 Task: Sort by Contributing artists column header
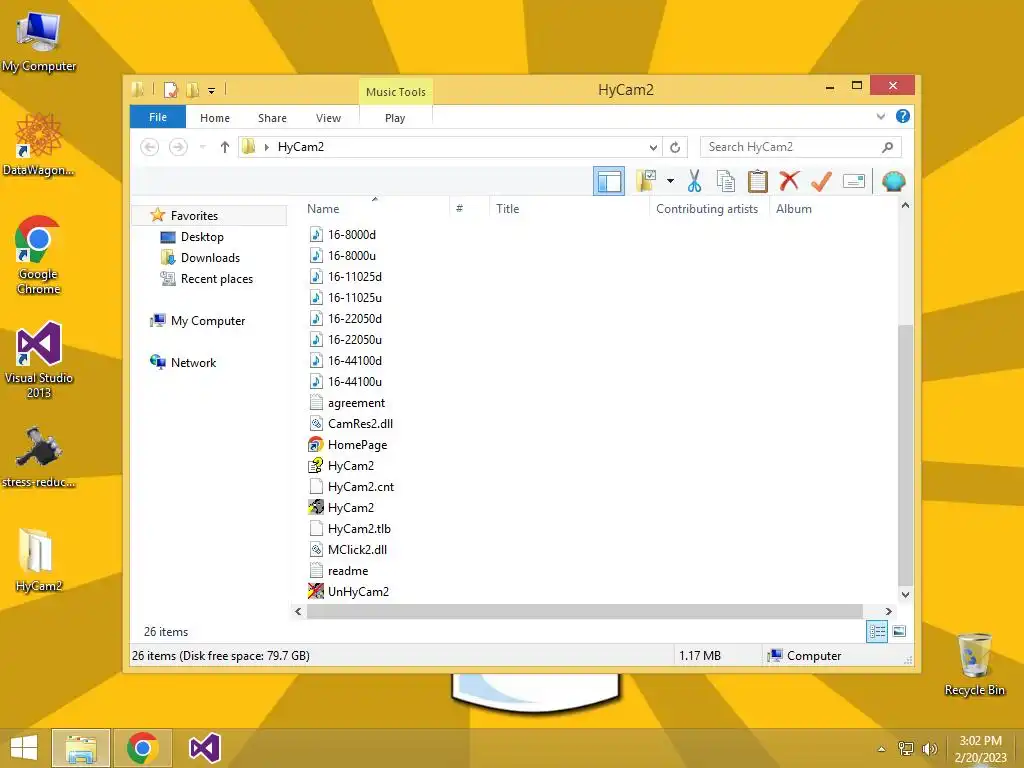point(707,208)
